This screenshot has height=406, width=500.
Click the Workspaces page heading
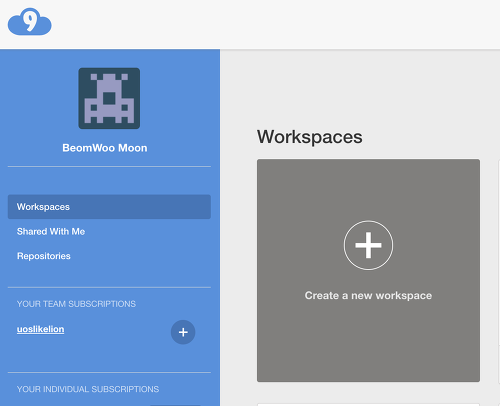coord(310,137)
